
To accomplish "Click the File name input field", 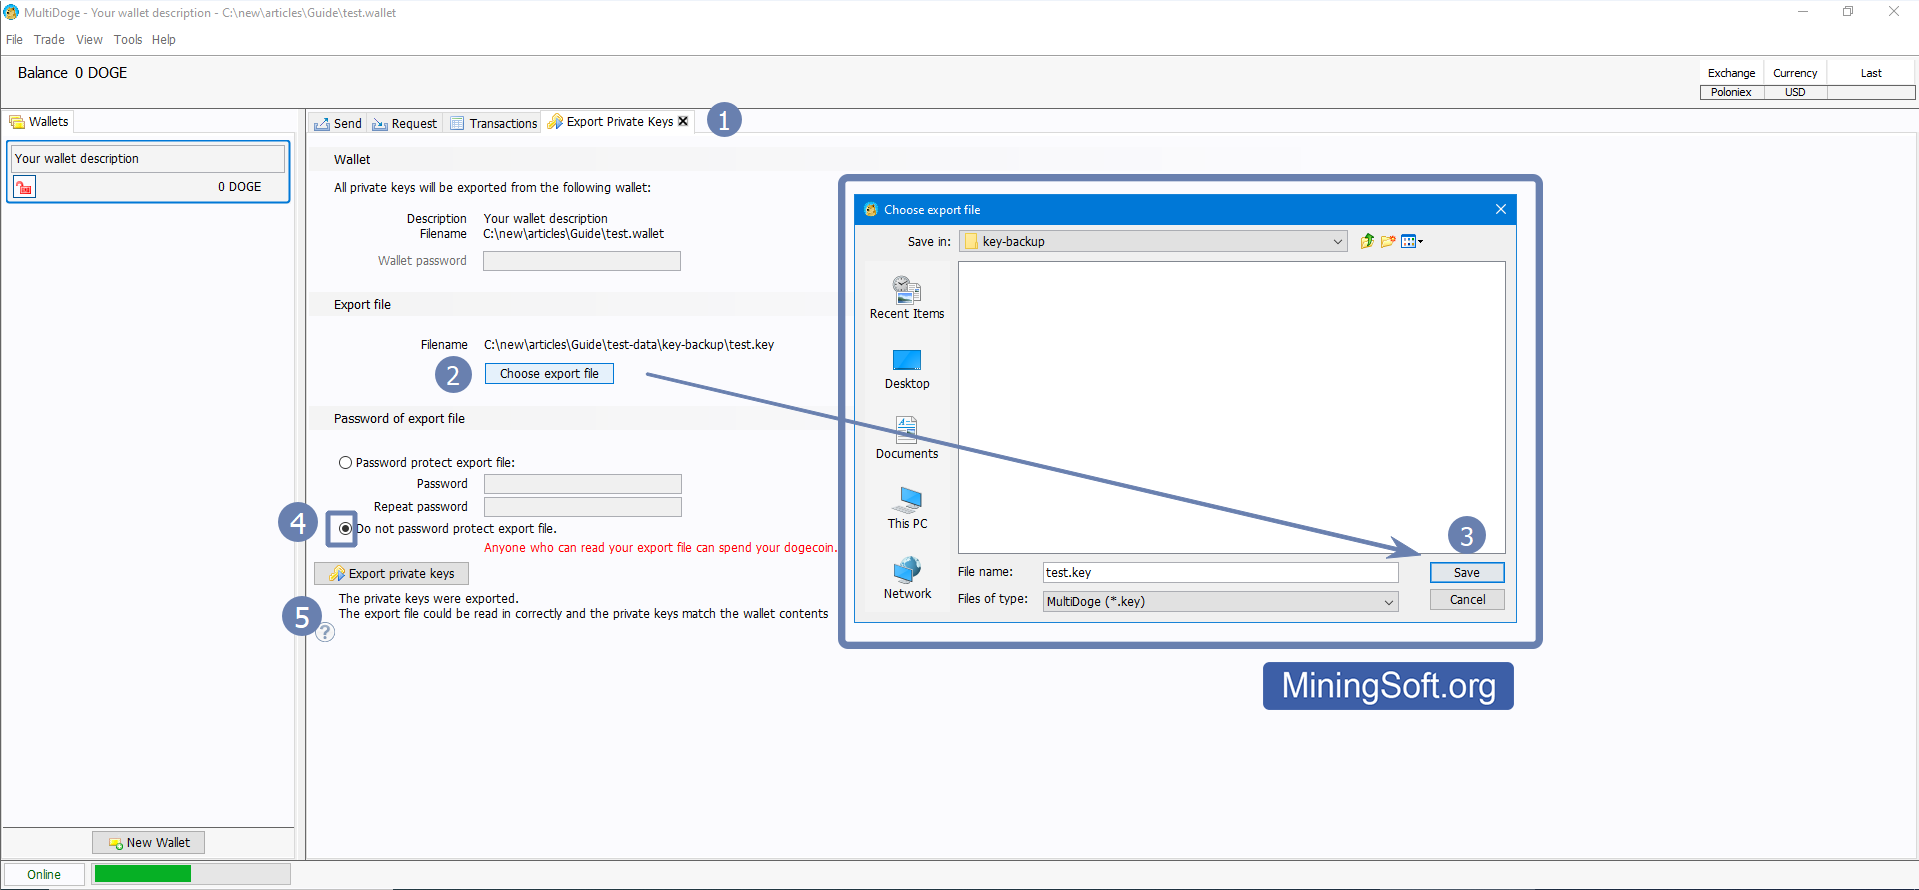I will pyautogui.click(x=1220, y=573).
